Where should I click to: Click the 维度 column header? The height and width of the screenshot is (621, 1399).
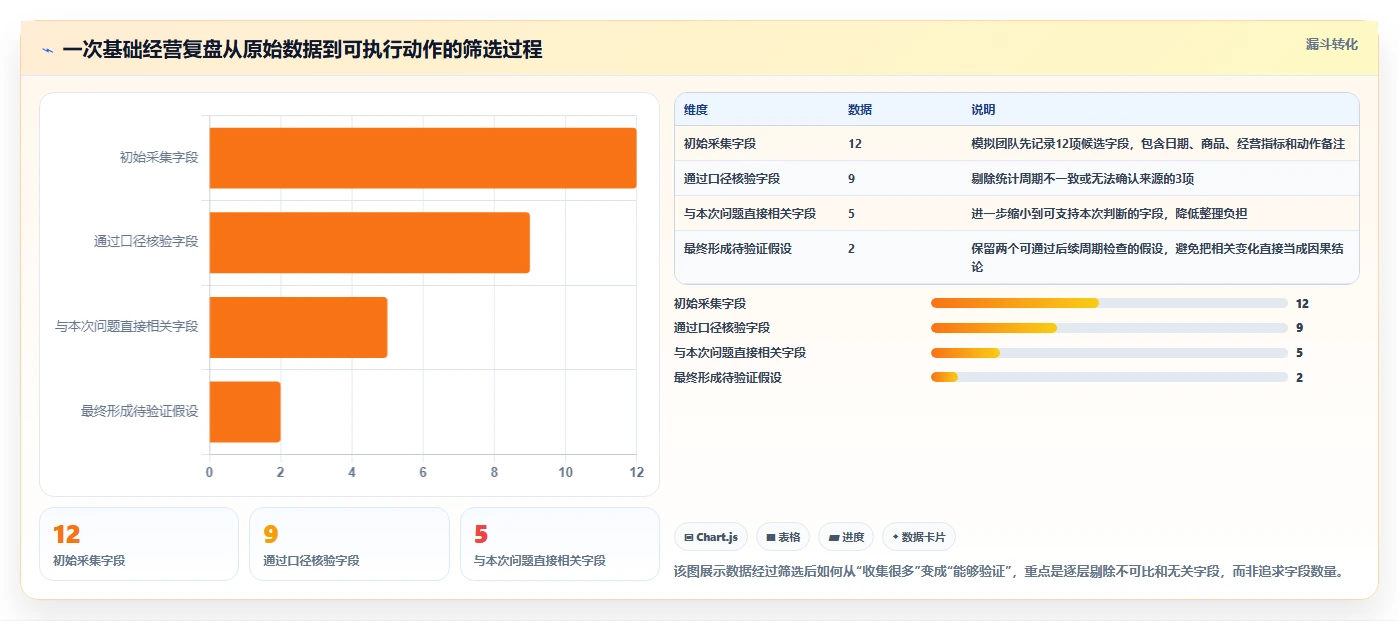(x=696, y=110)
